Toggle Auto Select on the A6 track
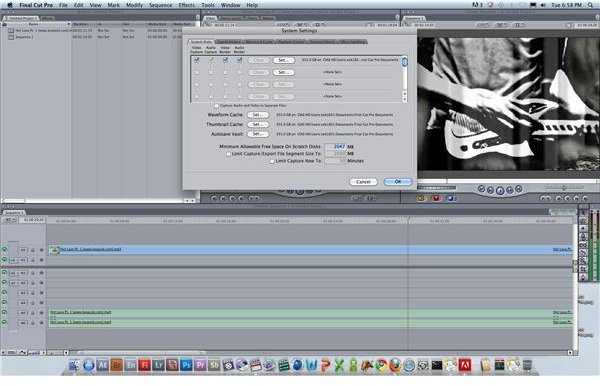The width and height of the screenshot is (600, 386). [41, 323]
